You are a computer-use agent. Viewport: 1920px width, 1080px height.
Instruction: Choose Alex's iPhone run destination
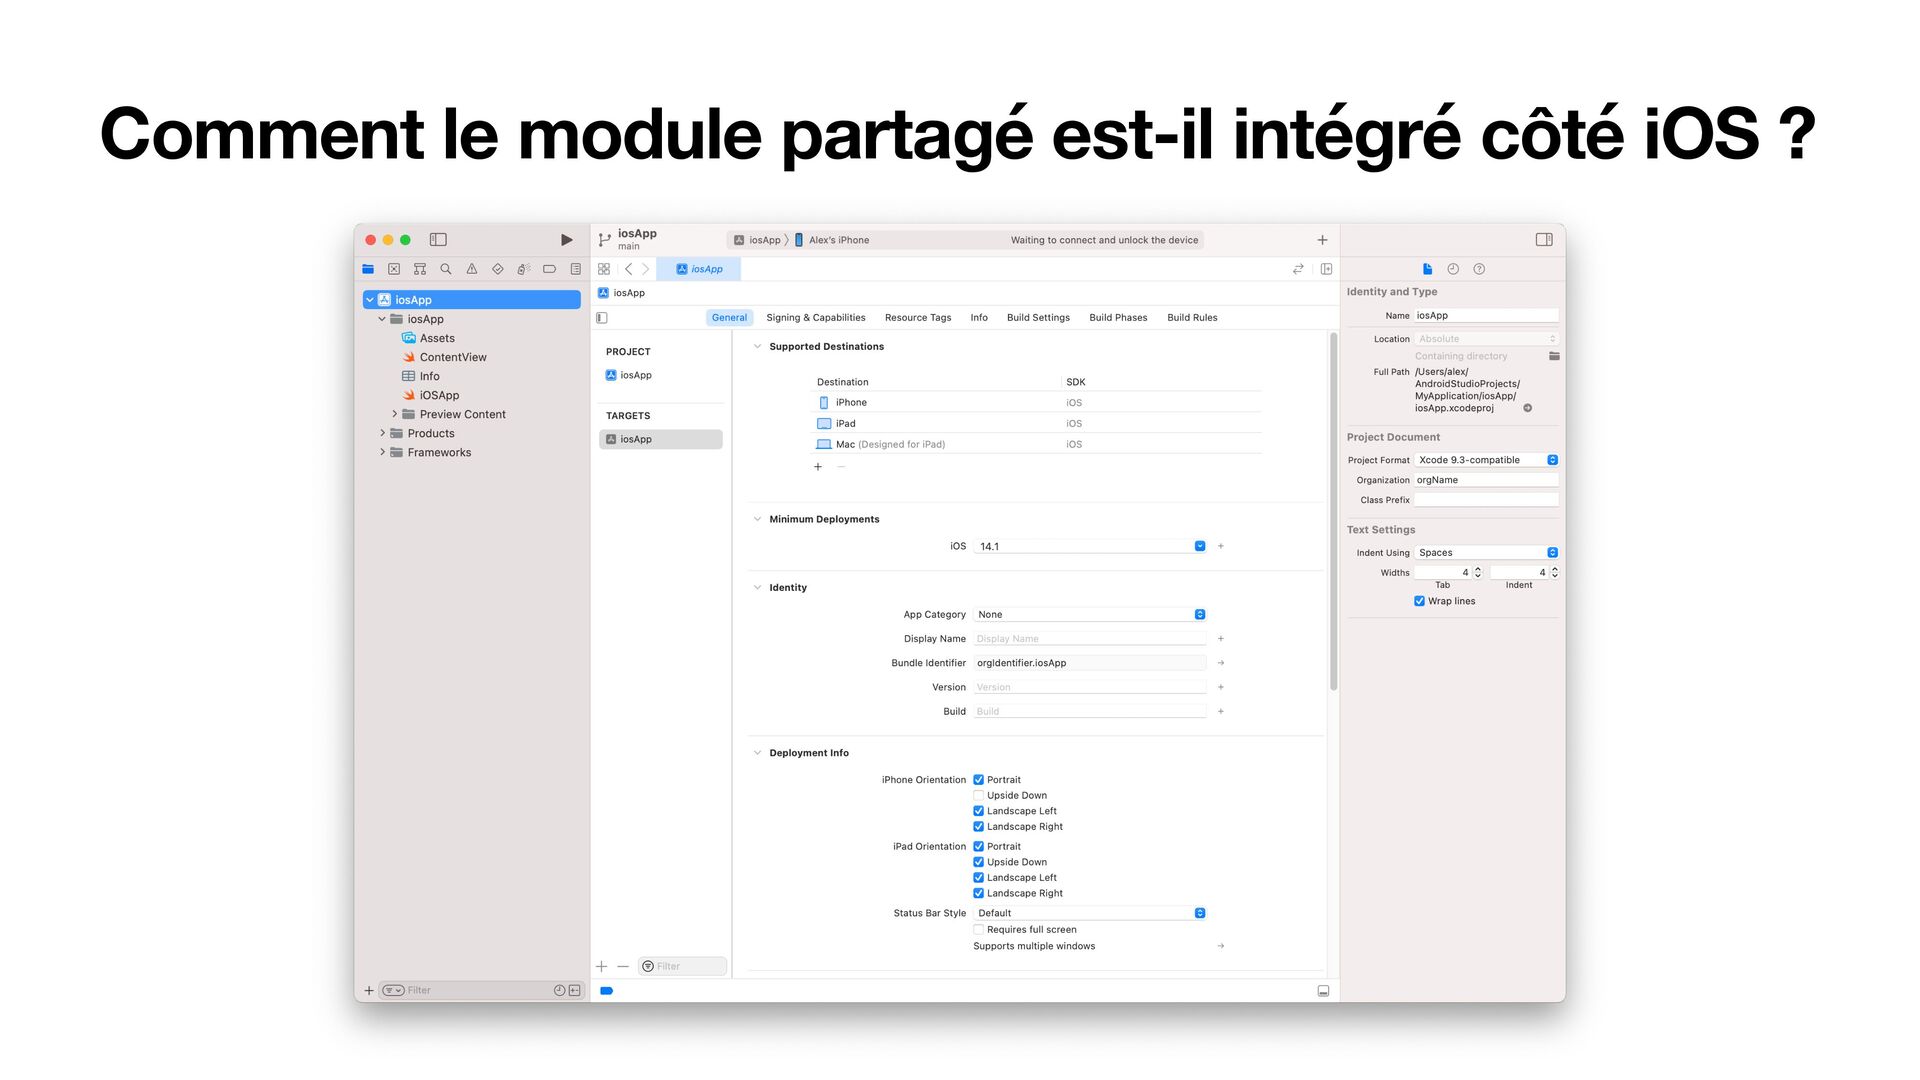tap(832, 240)
